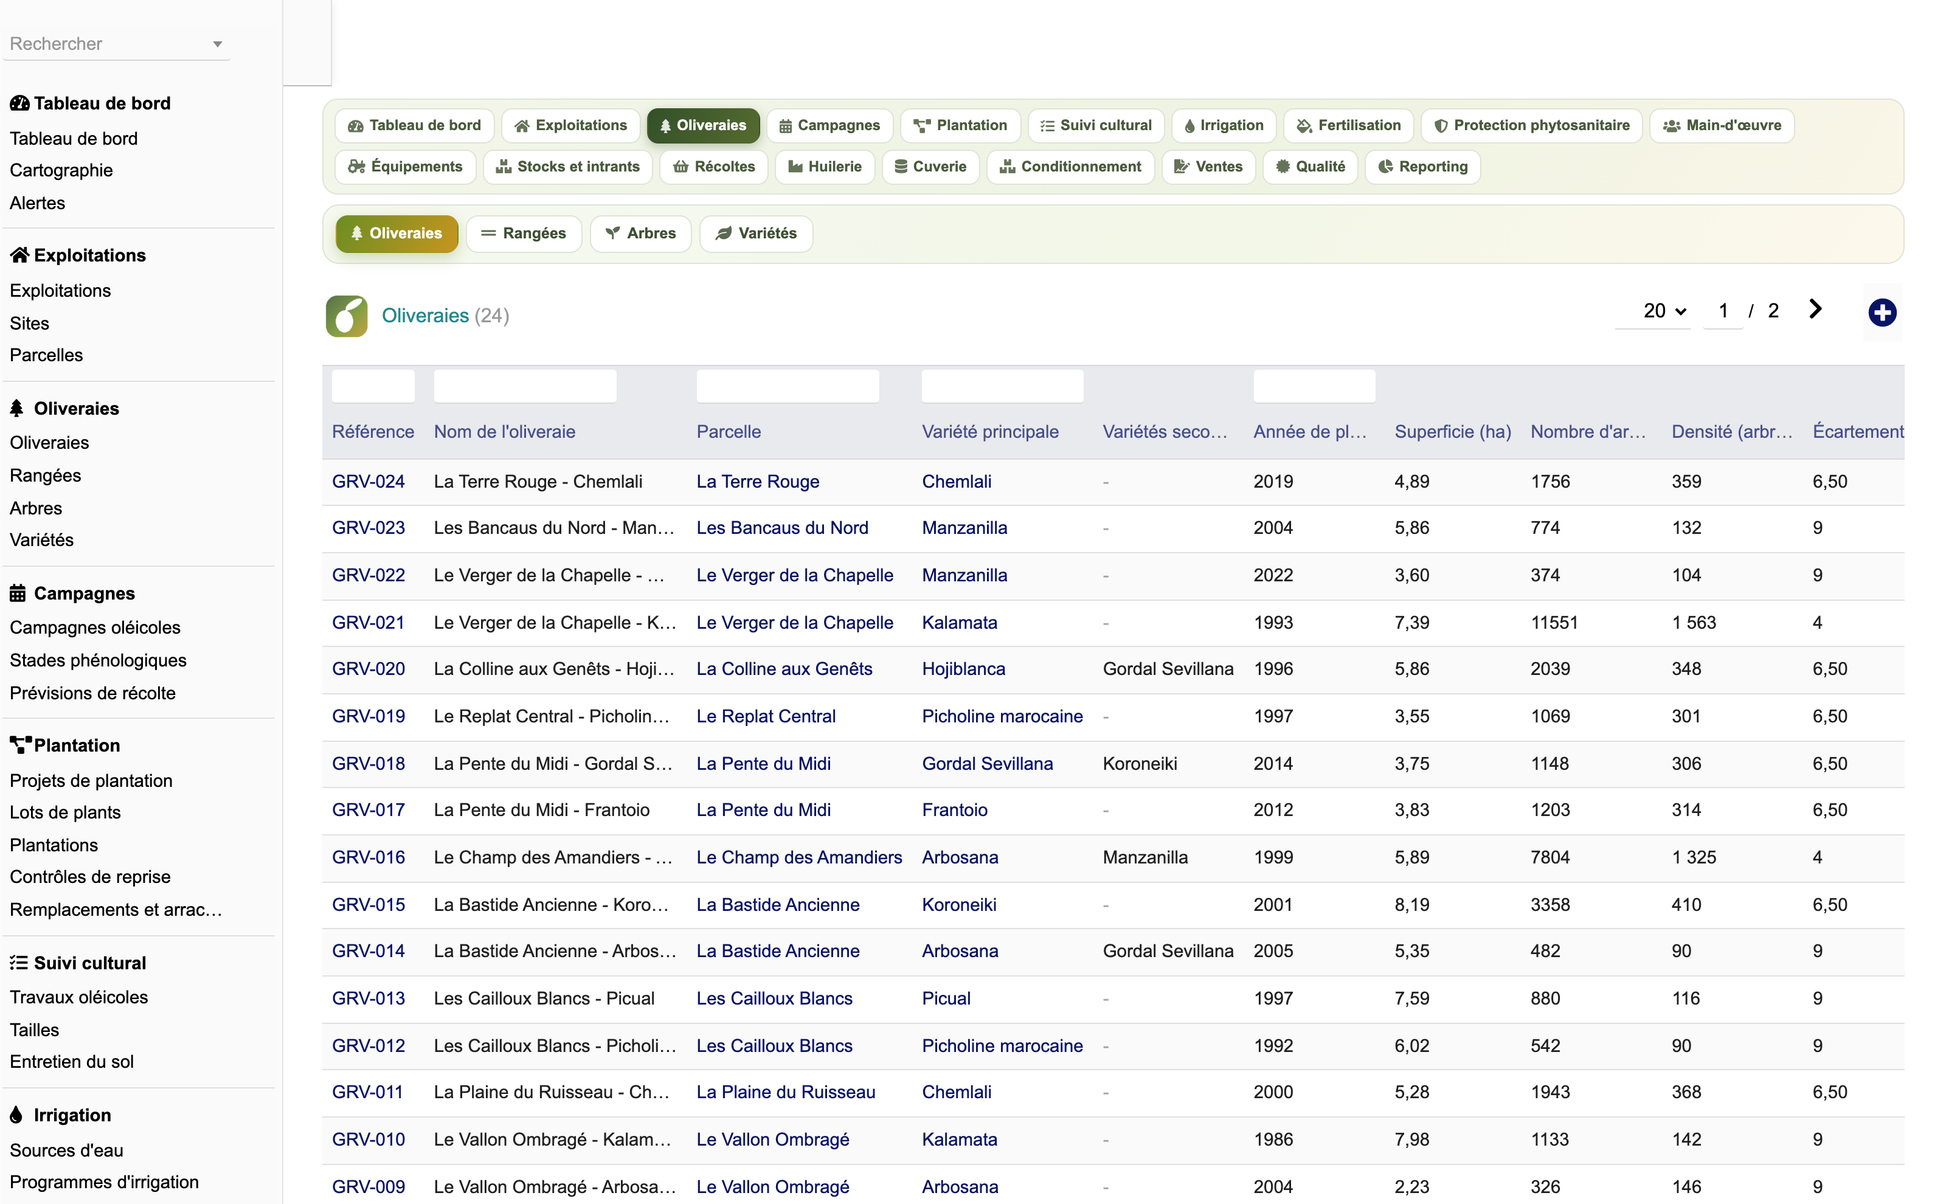Screen dimensions: 1946x1204
Task: Open Sources d'eau in the sidebar
Action: pyautogui.click(x=67, y=1151)
